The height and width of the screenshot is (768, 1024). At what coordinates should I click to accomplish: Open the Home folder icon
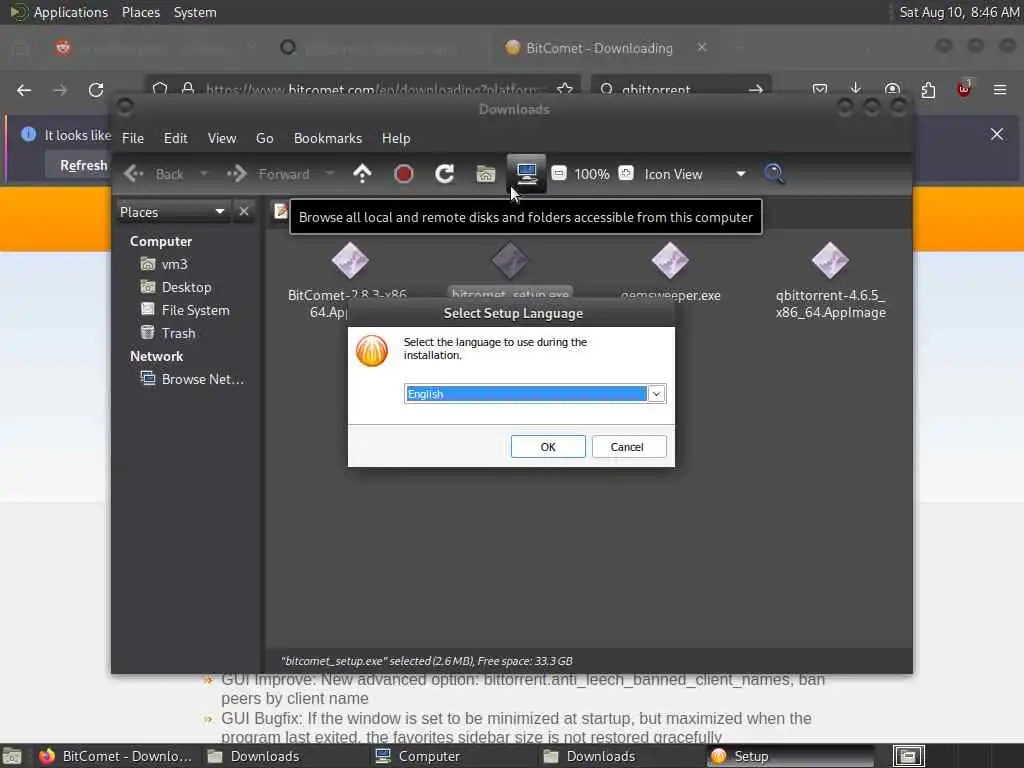[486, 174]
